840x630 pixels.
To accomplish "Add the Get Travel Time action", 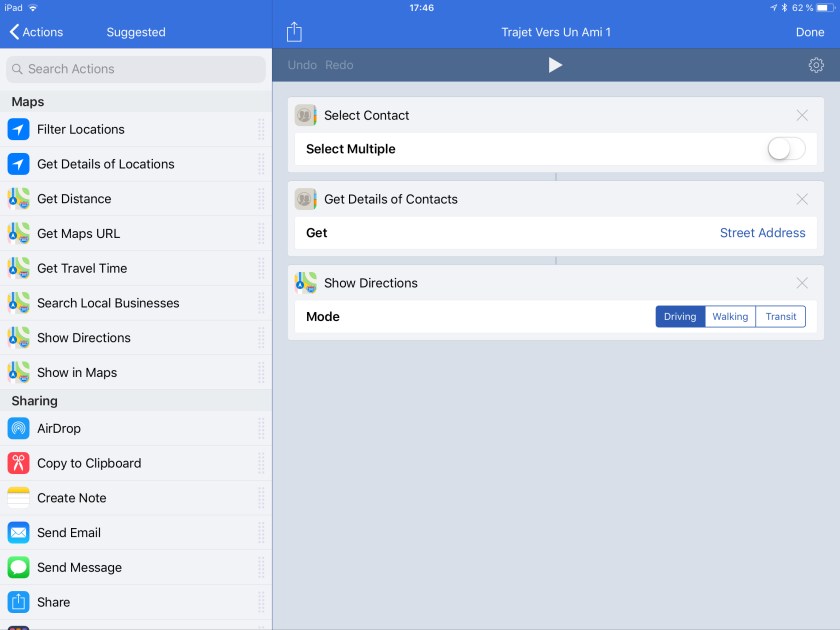I will [x=82, y=268].
